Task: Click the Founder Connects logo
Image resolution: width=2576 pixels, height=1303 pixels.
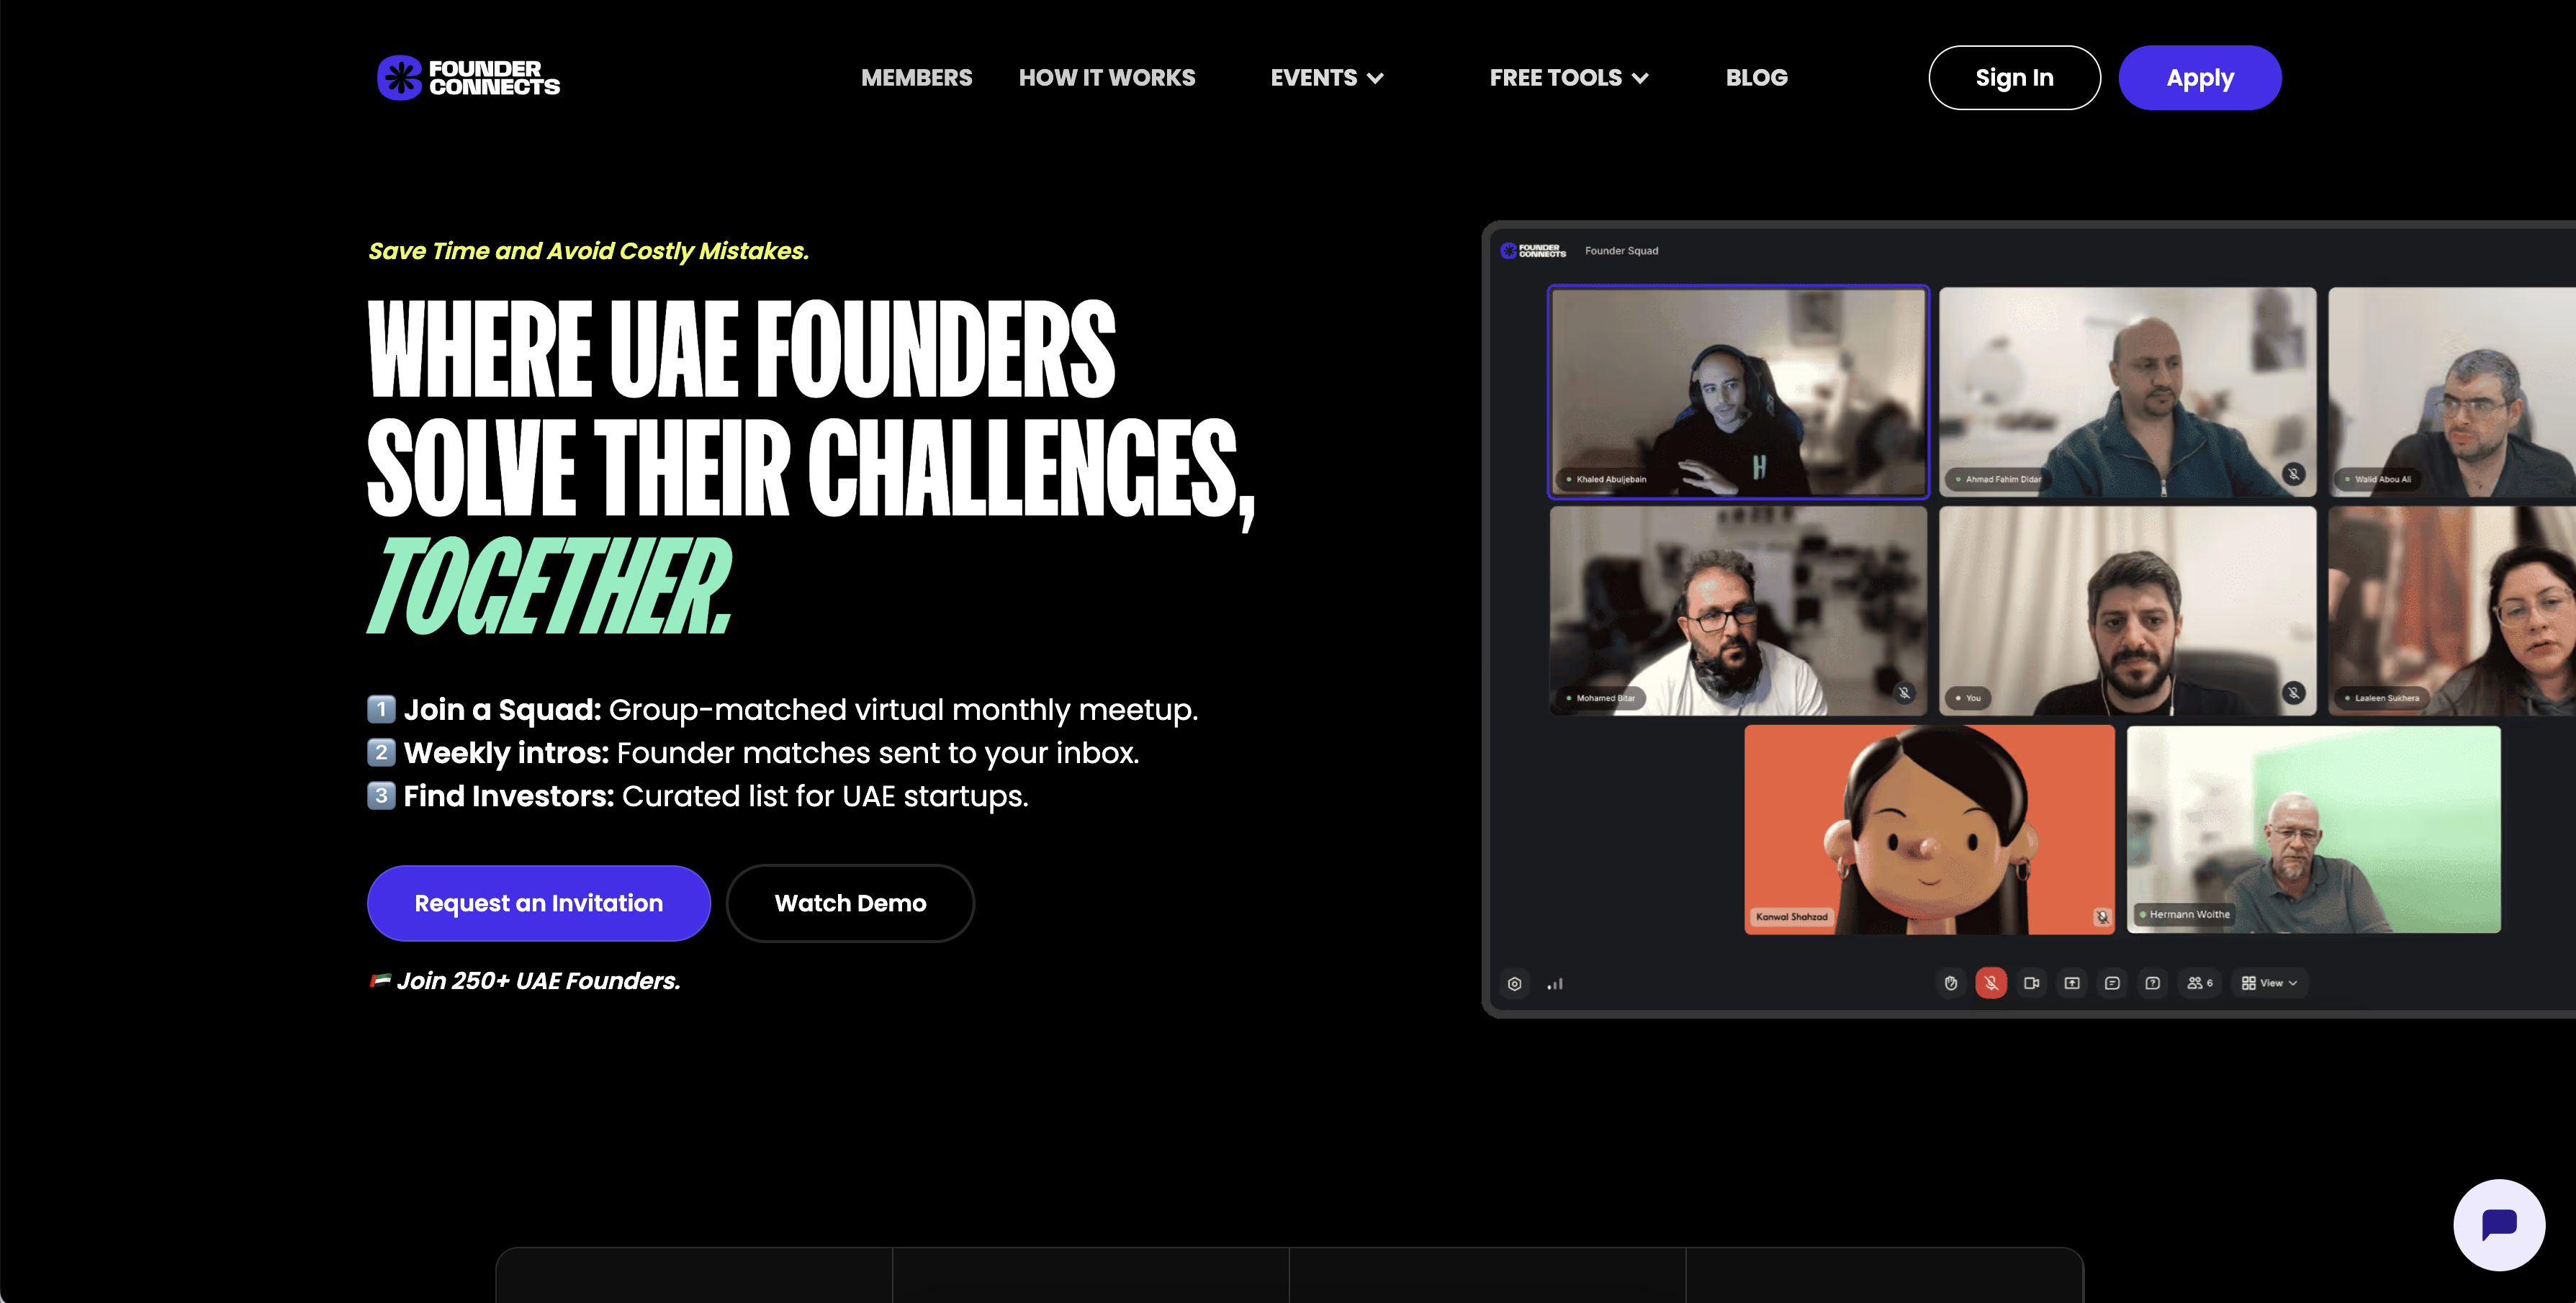Action: 468,78
